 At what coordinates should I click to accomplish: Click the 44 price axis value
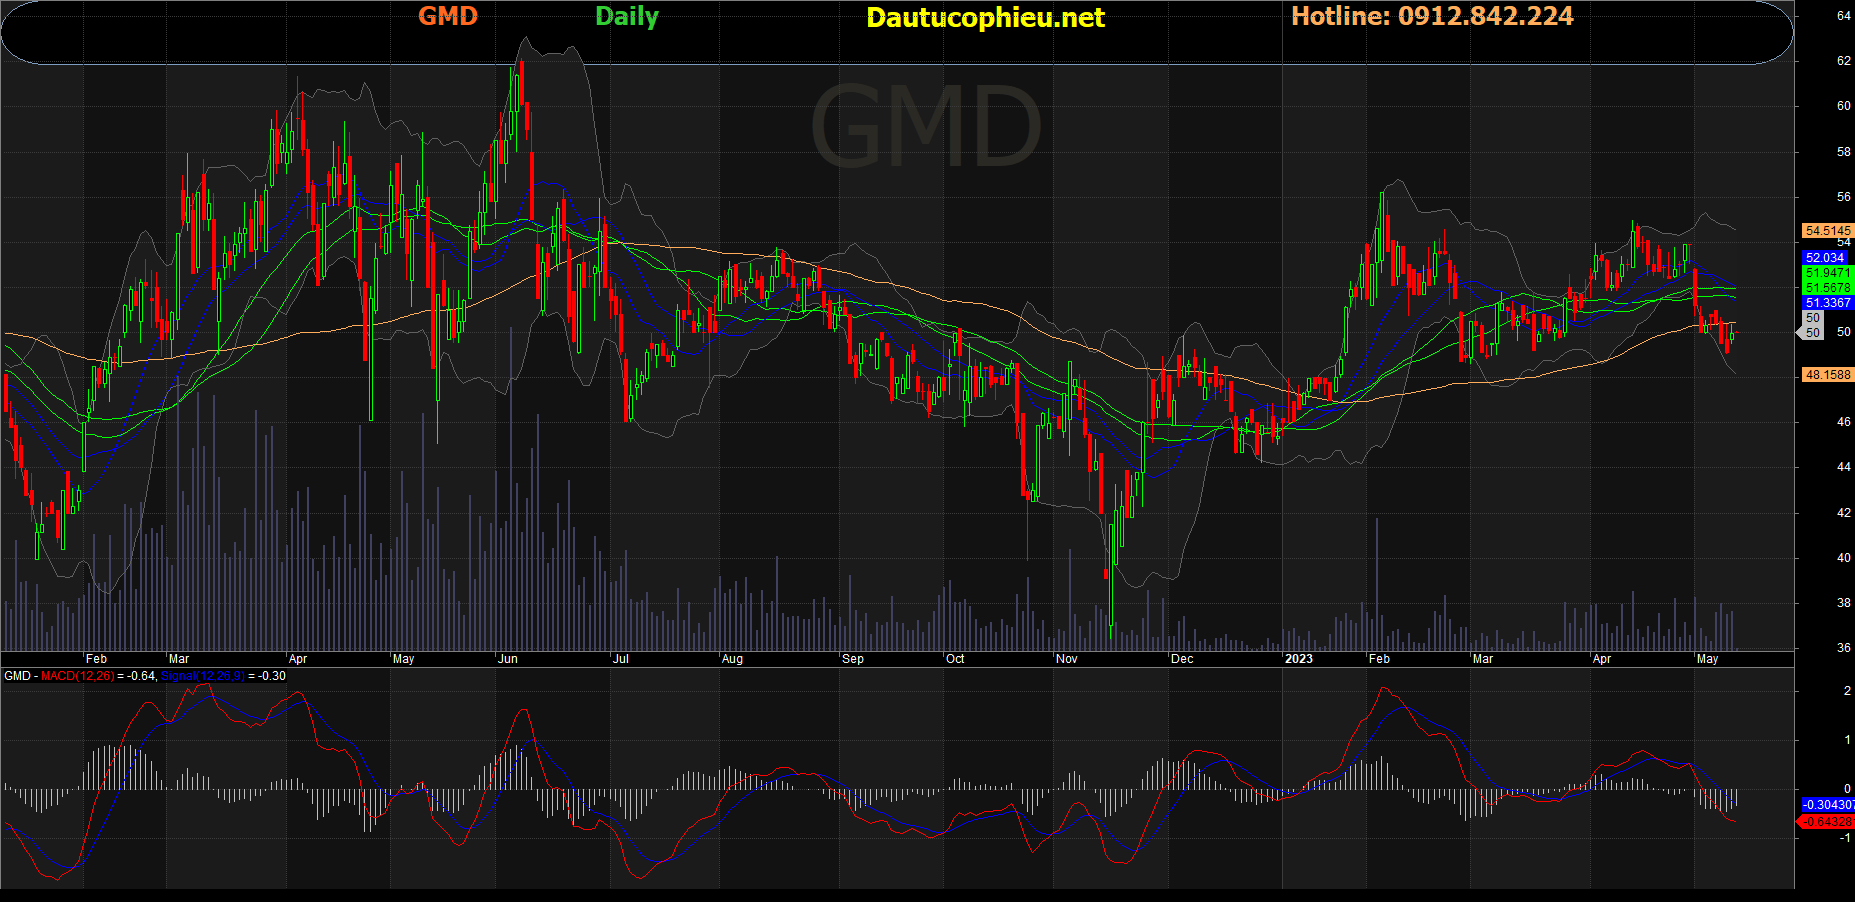1843,467
